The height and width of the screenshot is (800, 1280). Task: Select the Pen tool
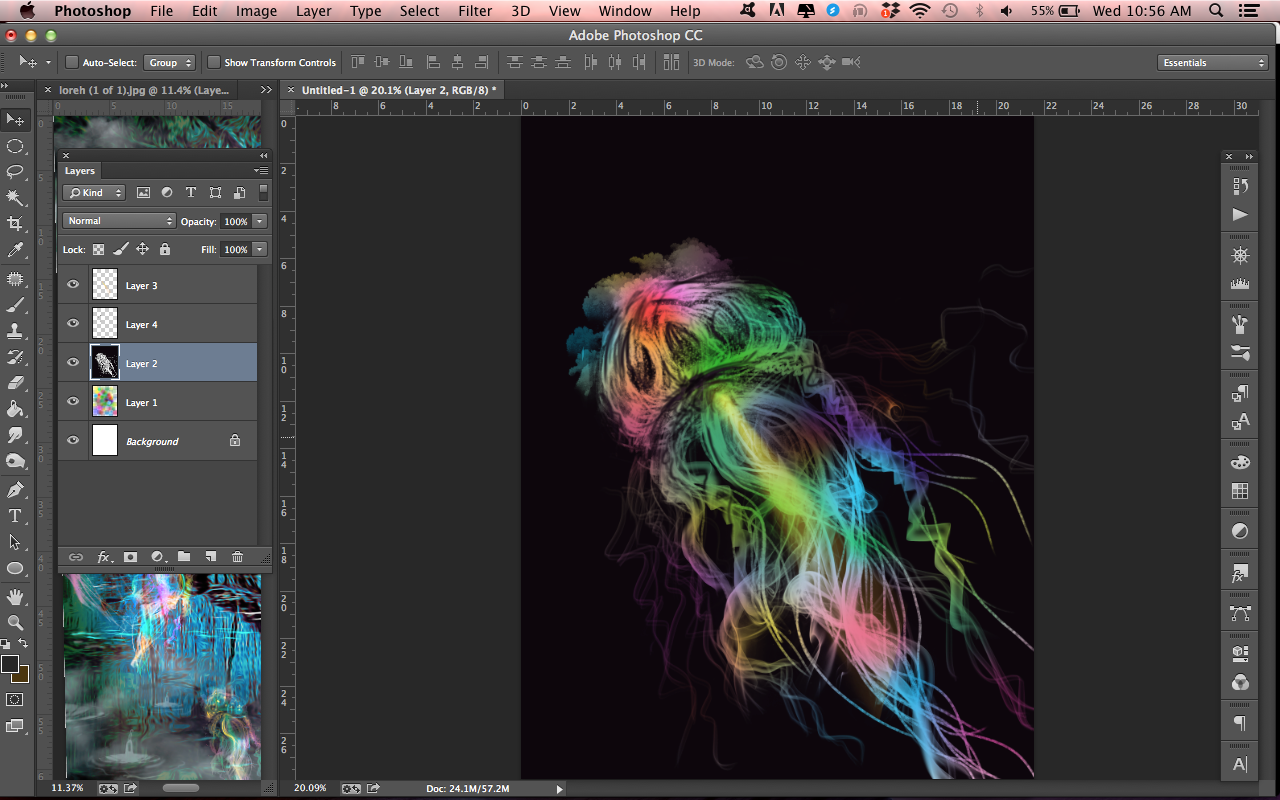tap(15, 490)
